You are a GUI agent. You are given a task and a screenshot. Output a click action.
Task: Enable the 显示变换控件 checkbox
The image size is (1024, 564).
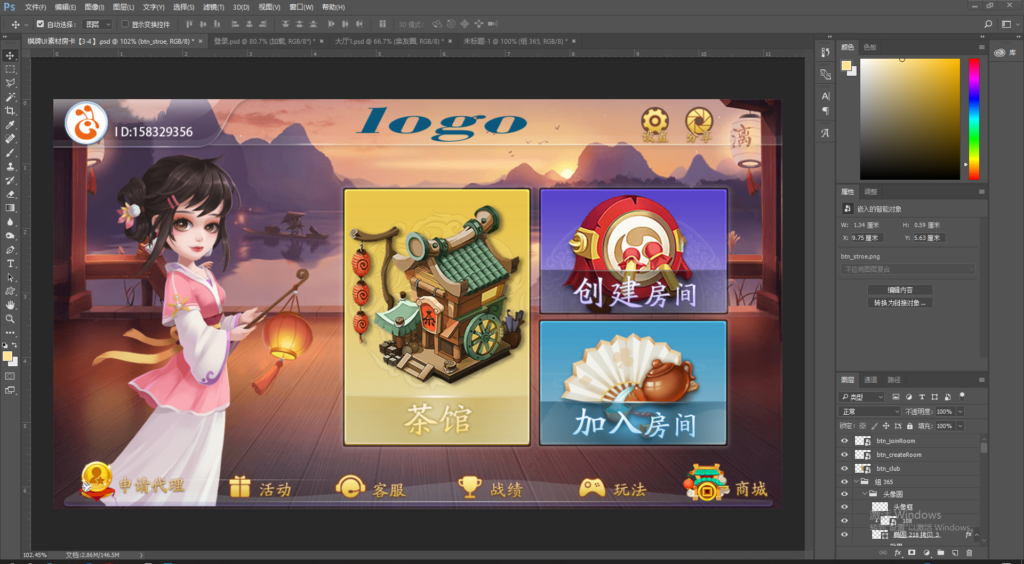[x=125, y=23]
